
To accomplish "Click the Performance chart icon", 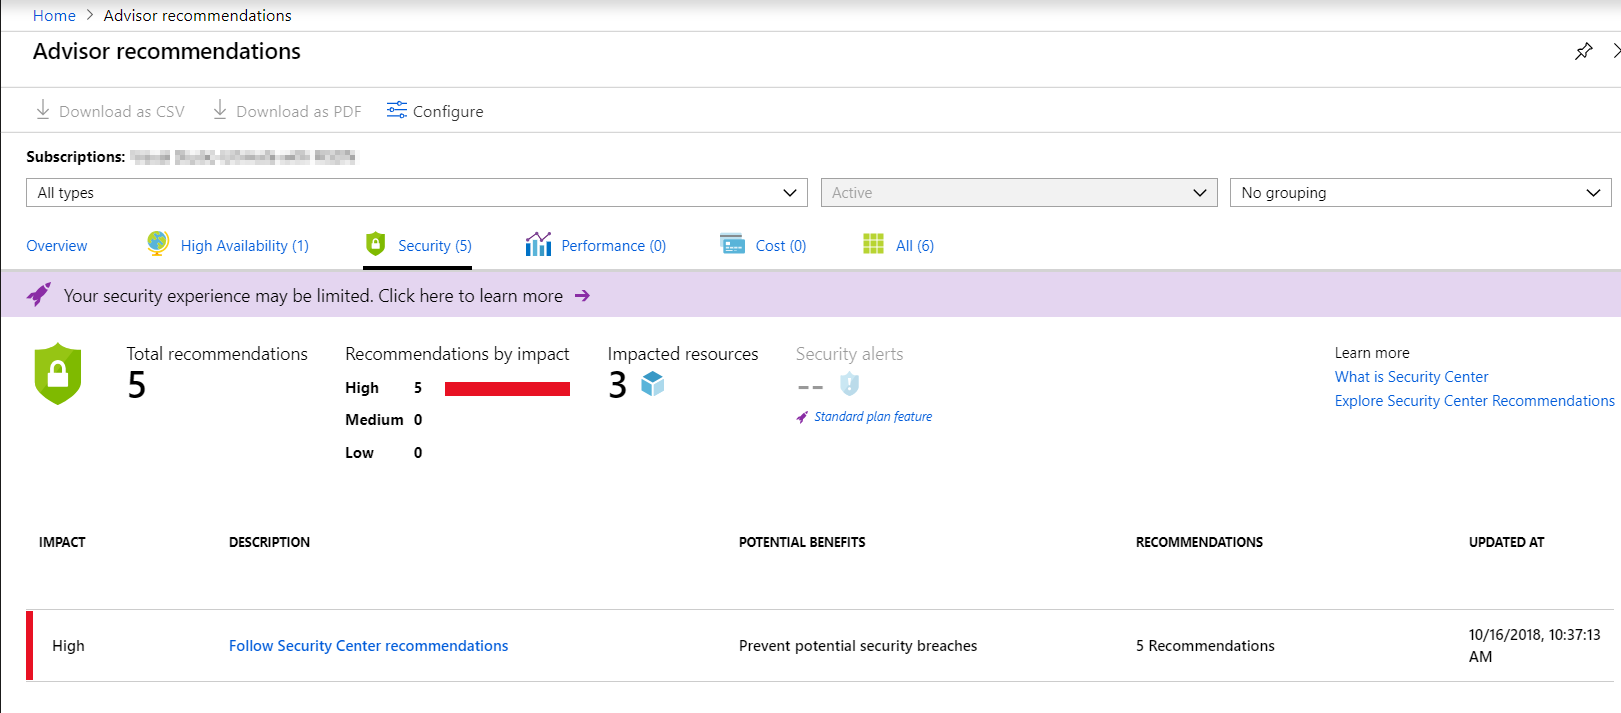I will pyautogui.click(x=538, y=244).
